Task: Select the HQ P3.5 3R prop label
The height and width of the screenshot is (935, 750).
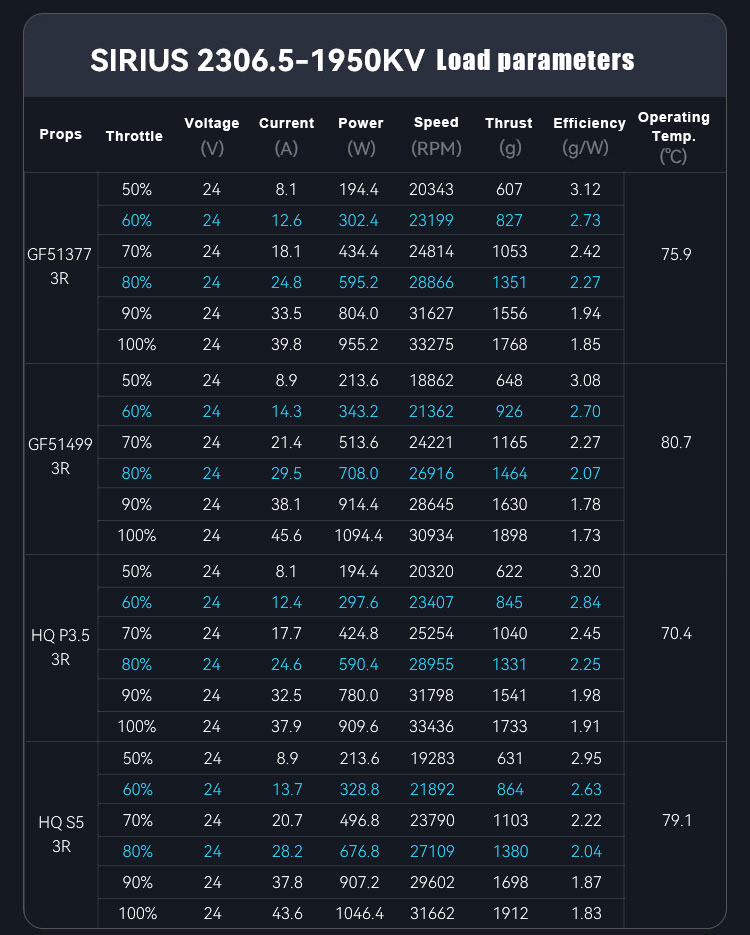Action: 60,649
